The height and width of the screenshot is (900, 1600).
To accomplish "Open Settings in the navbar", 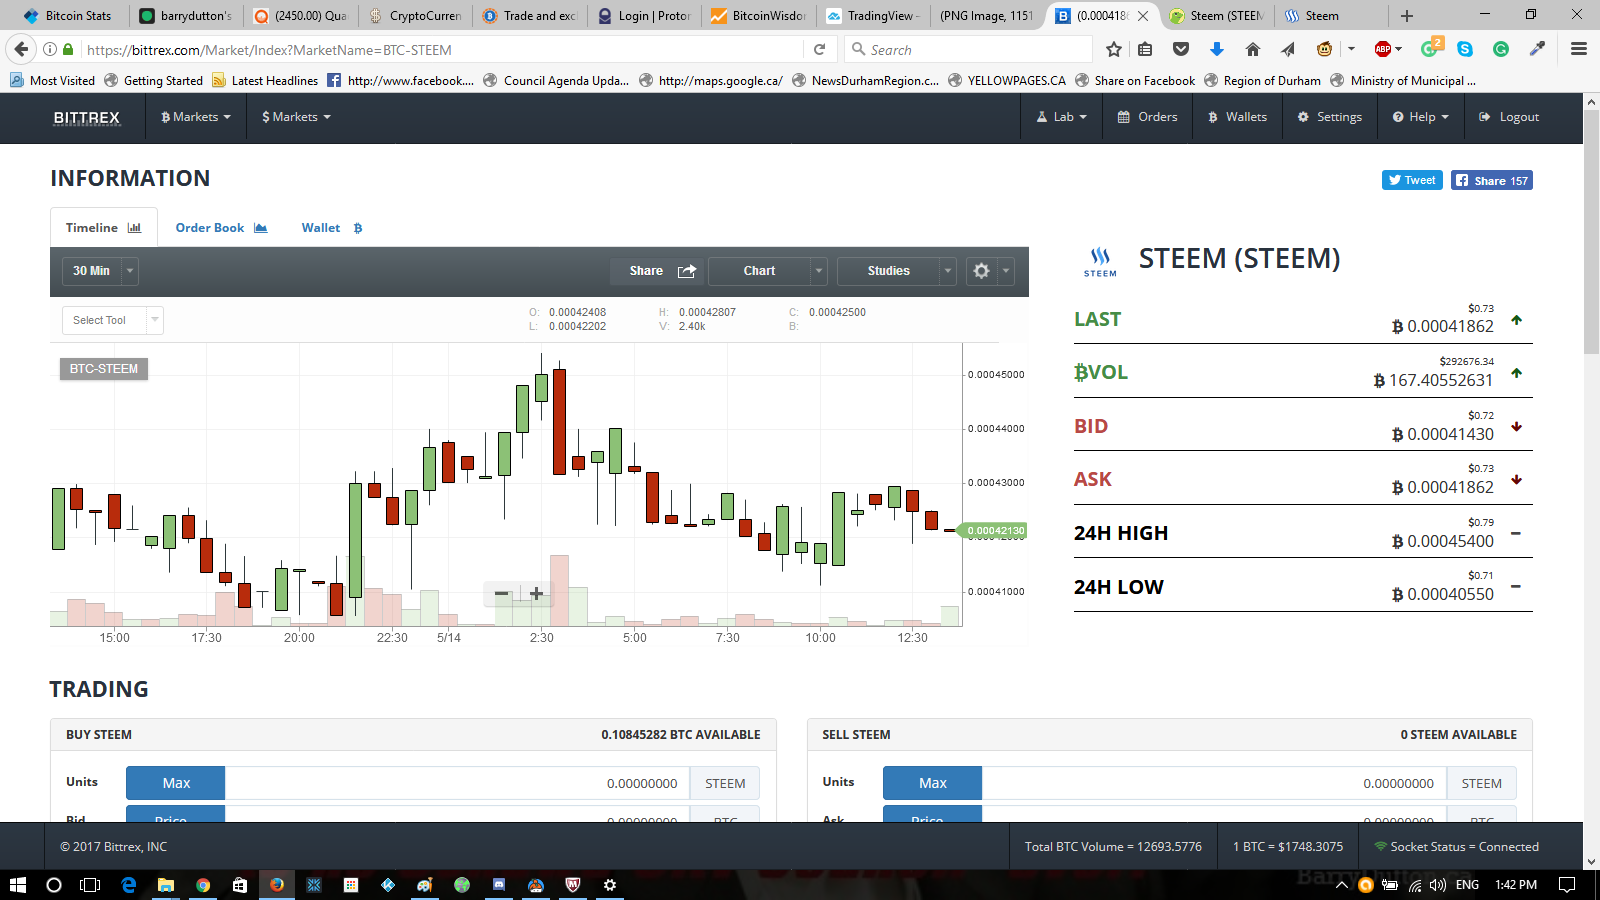I will point(1329,117).
